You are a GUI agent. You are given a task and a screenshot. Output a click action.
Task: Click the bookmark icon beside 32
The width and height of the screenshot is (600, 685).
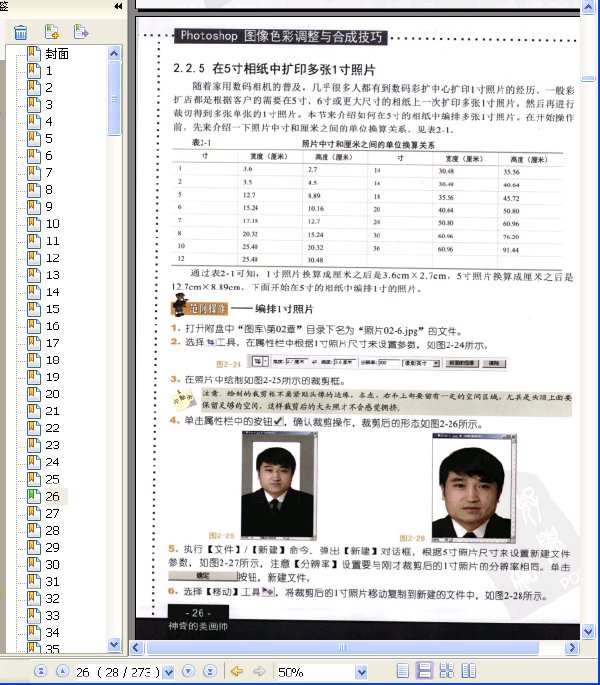[34, 599]
